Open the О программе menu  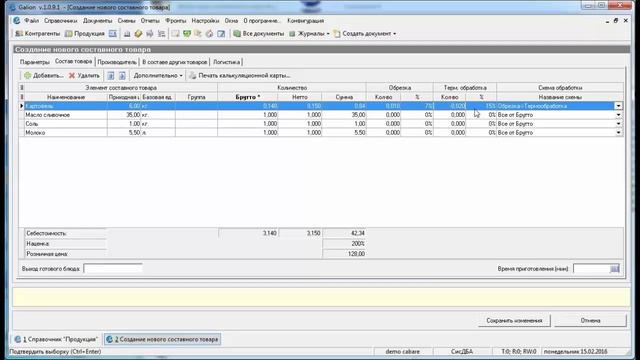point(262,20)
